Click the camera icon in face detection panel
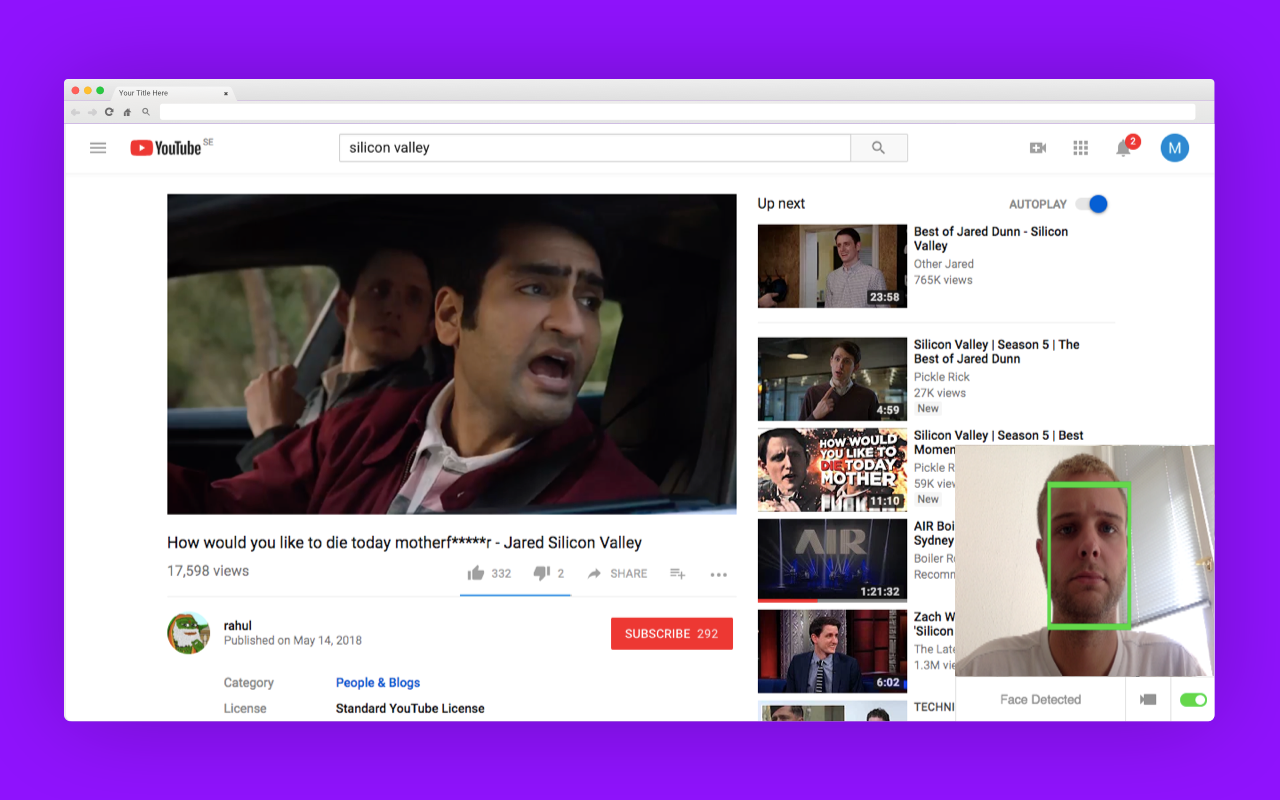The image size is (1280, 800). [x=1148, y=700]
